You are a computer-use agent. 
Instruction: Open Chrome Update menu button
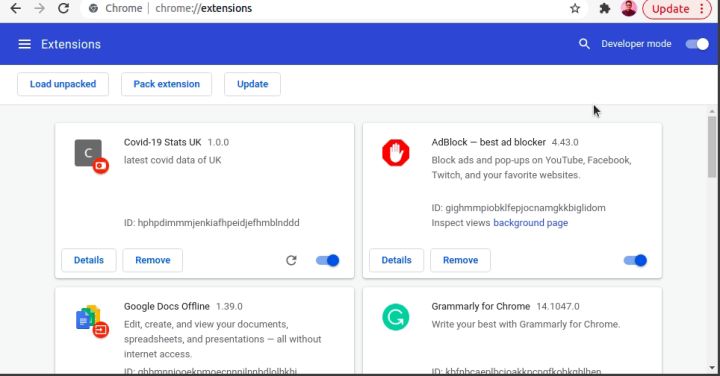click(x=677, y=9)
